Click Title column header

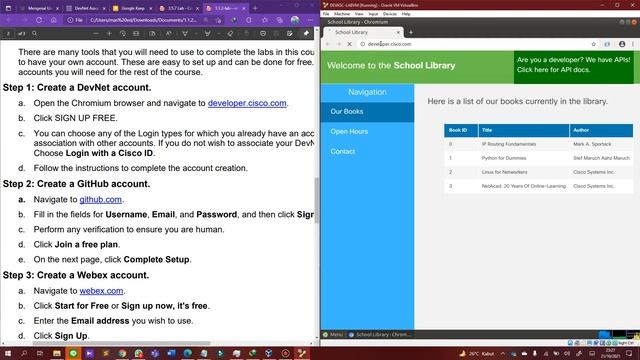(x=524, y=130)
